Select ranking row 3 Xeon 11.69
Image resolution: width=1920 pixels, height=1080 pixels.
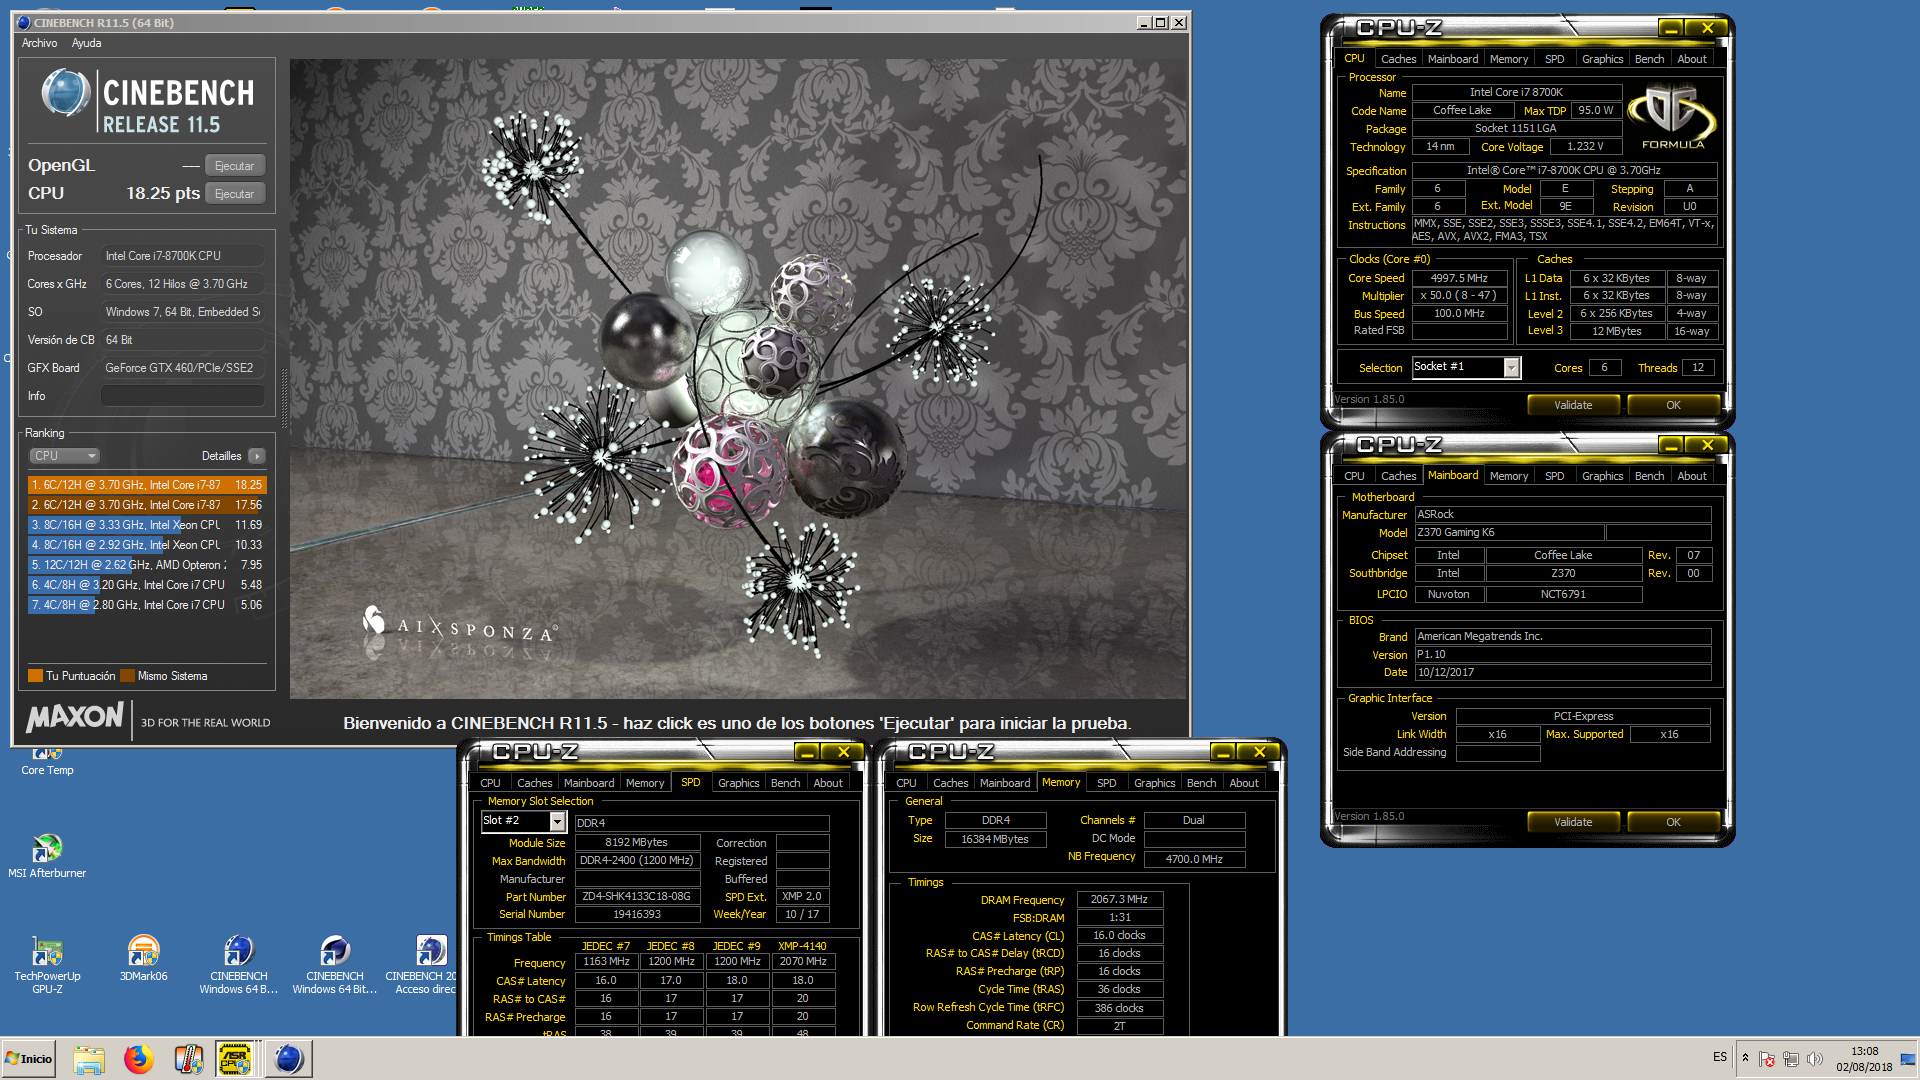pos(147,525)
